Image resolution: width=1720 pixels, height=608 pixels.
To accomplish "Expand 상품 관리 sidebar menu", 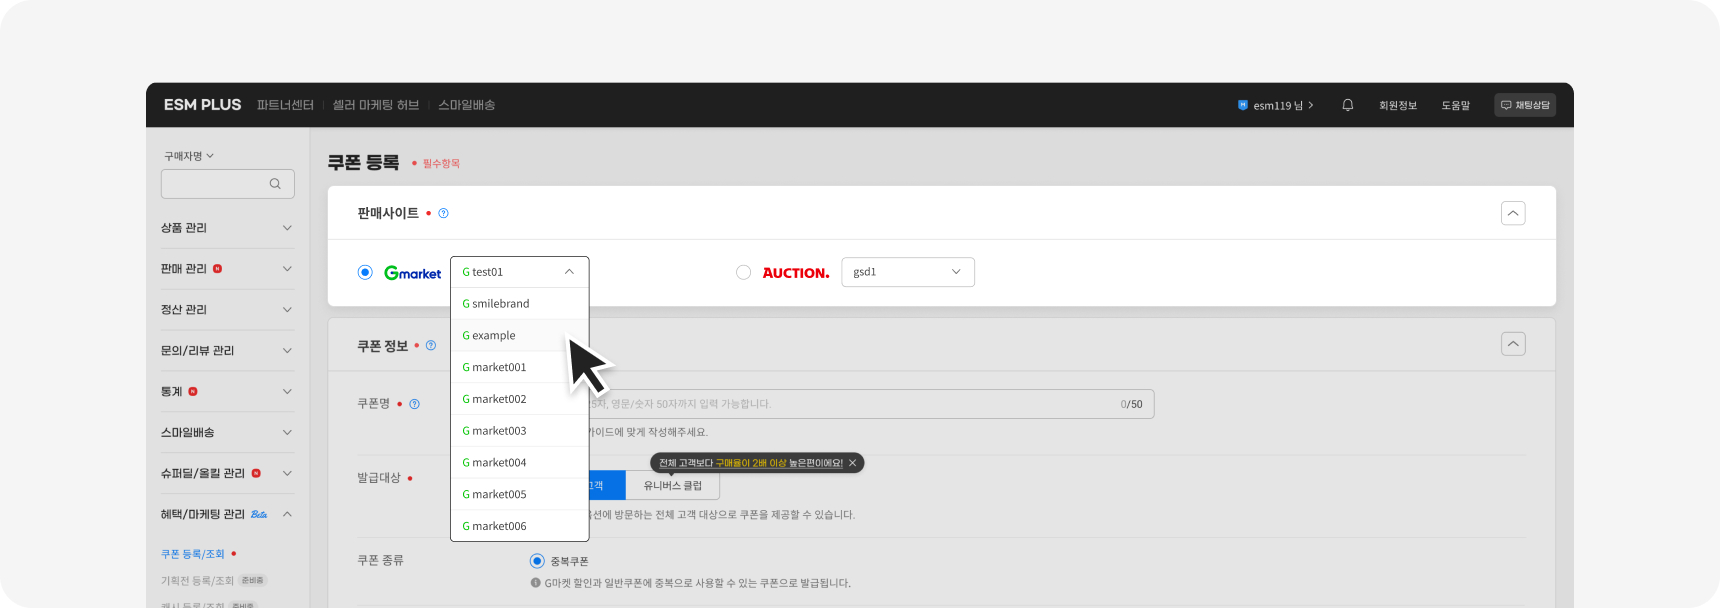I will click(227, 228).
